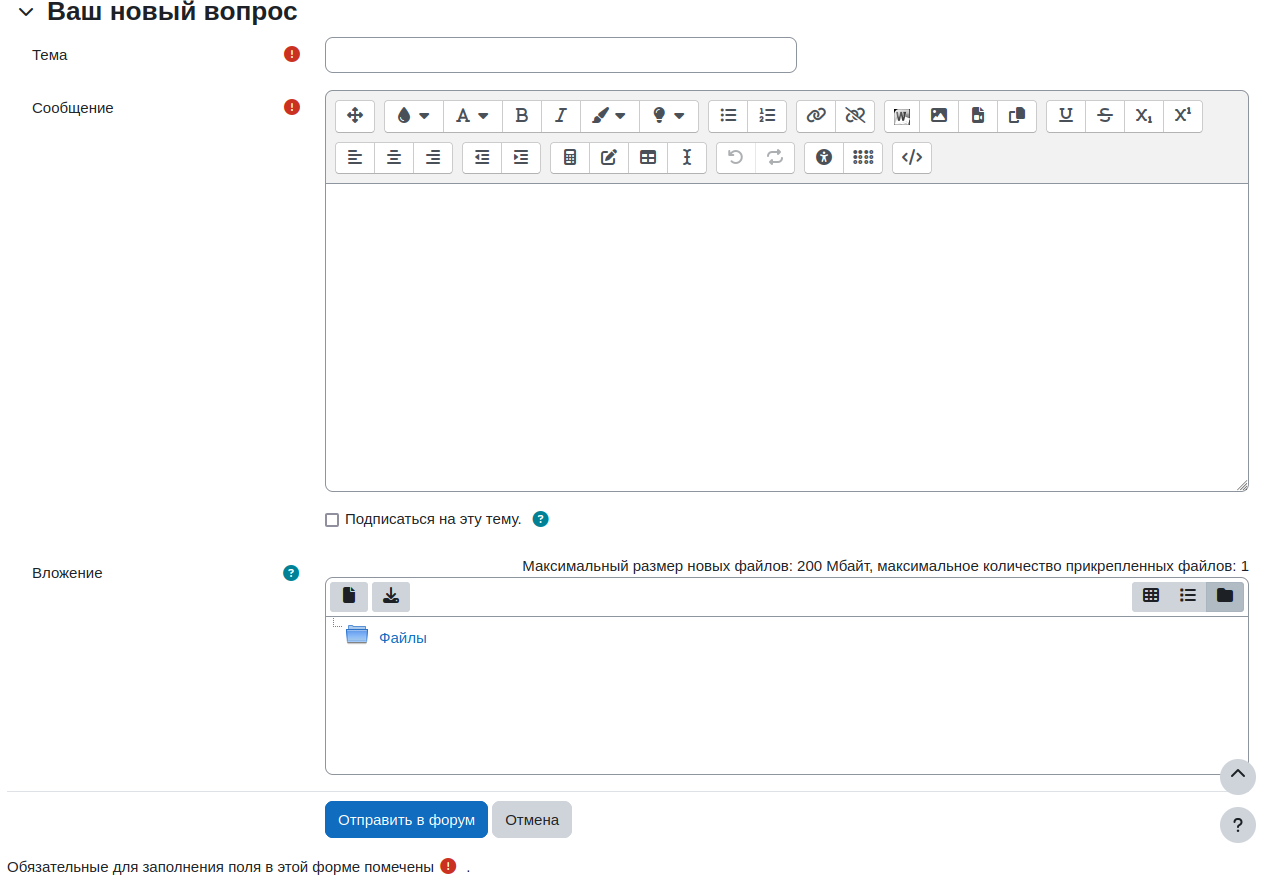Insert media file via toolbar
Viewport: 1269px width, 875px height.
tap(978, 116)
